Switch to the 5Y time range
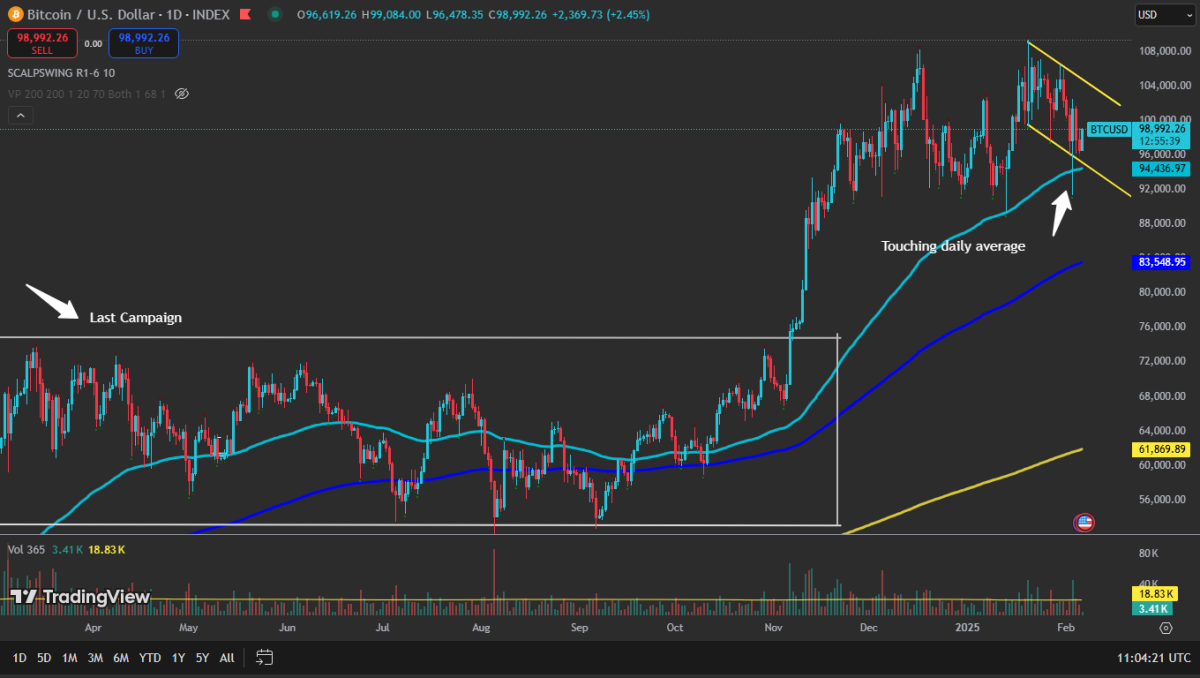 coord(202,657)
